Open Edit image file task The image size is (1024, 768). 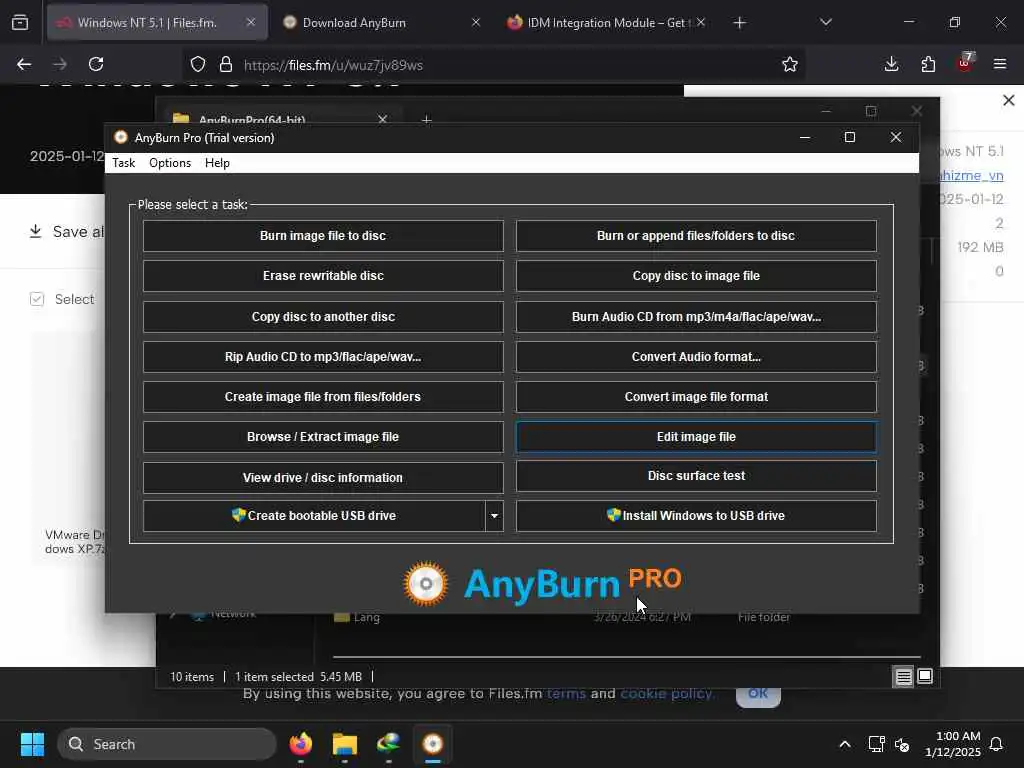point(696,437)
